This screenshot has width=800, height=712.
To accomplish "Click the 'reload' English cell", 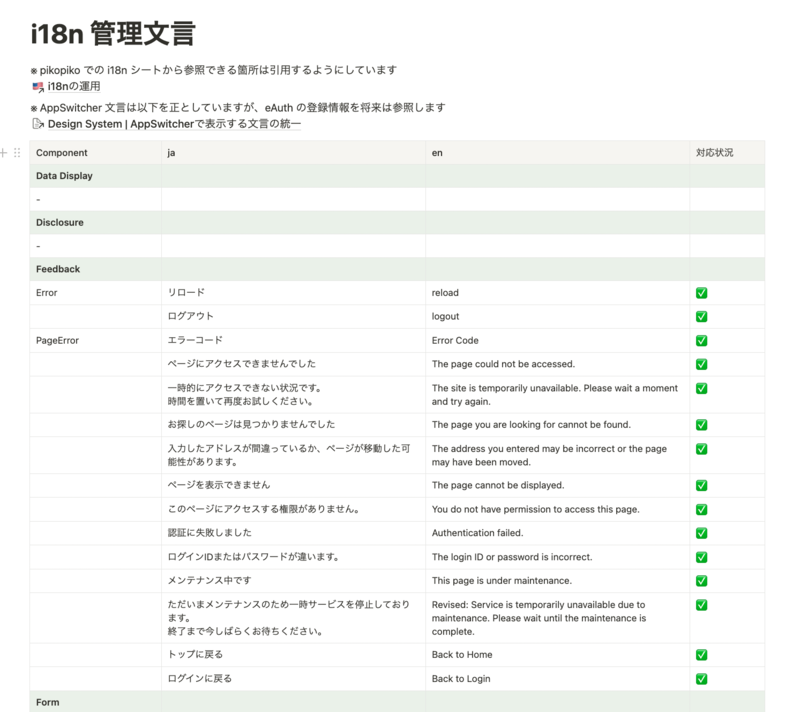I will coord(558,293).
